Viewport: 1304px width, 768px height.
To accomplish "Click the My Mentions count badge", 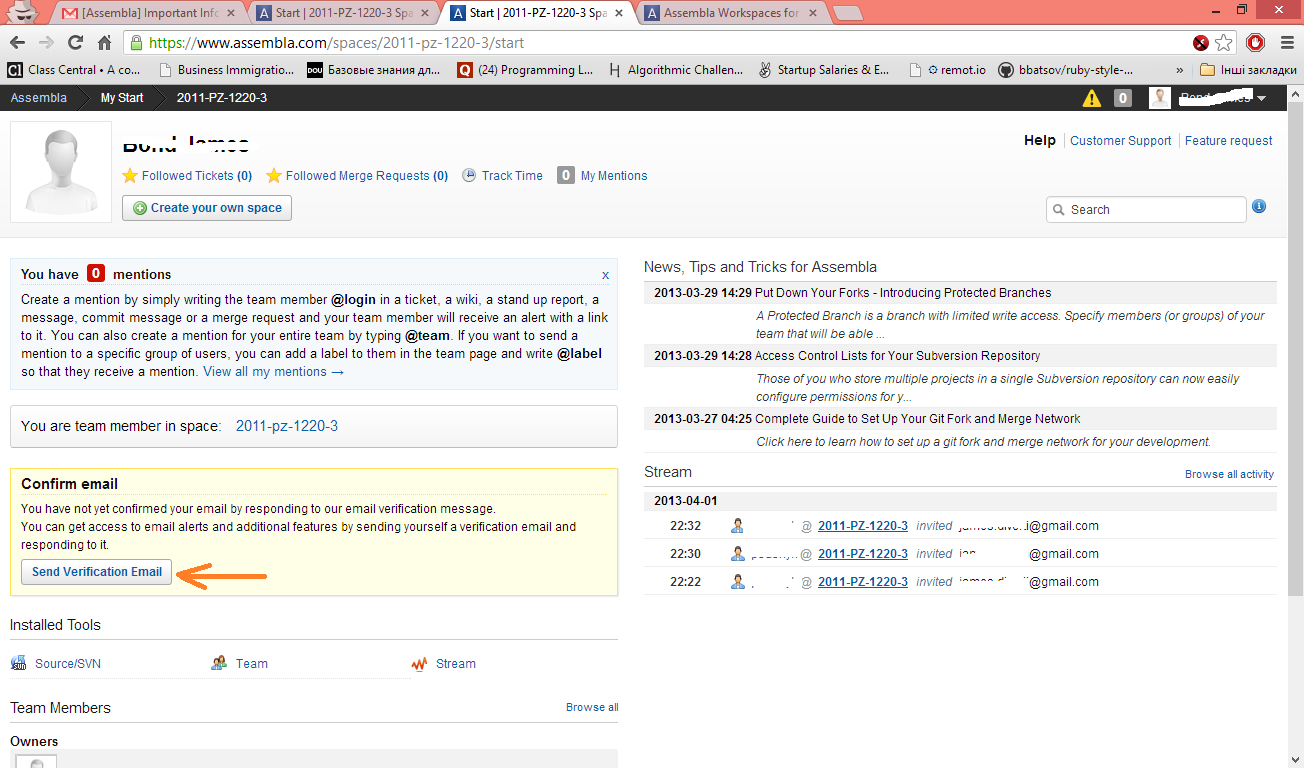I will [x=565, y=175].
